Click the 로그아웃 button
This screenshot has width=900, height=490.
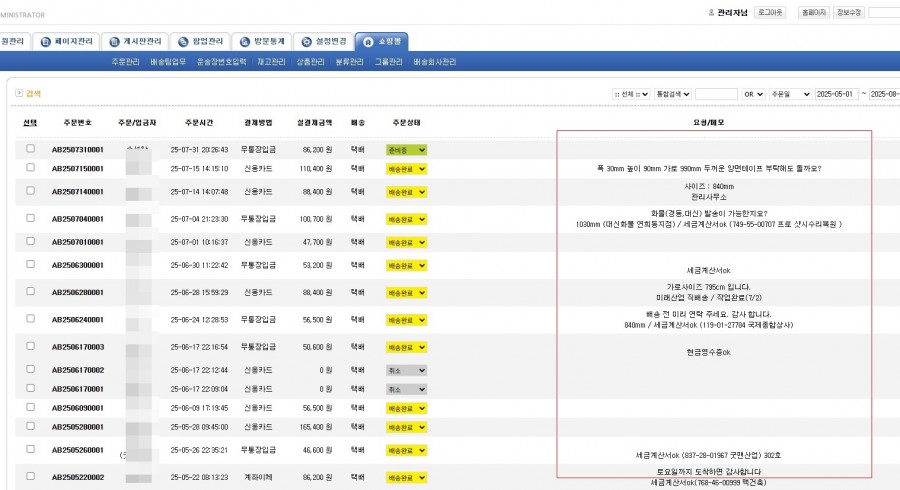point(770,12)
